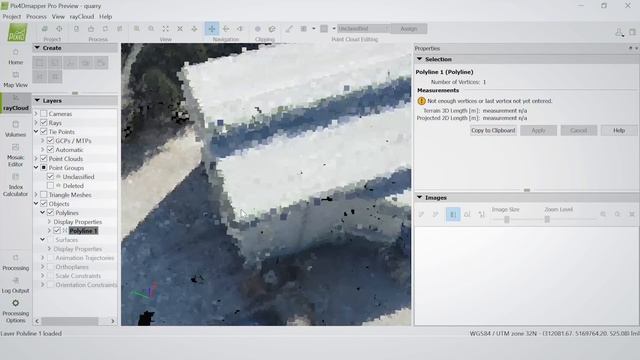Click the four-corner focus icon in View group
Image resolution: width=640 pixels, height=360 pixels.
[165, 29]
